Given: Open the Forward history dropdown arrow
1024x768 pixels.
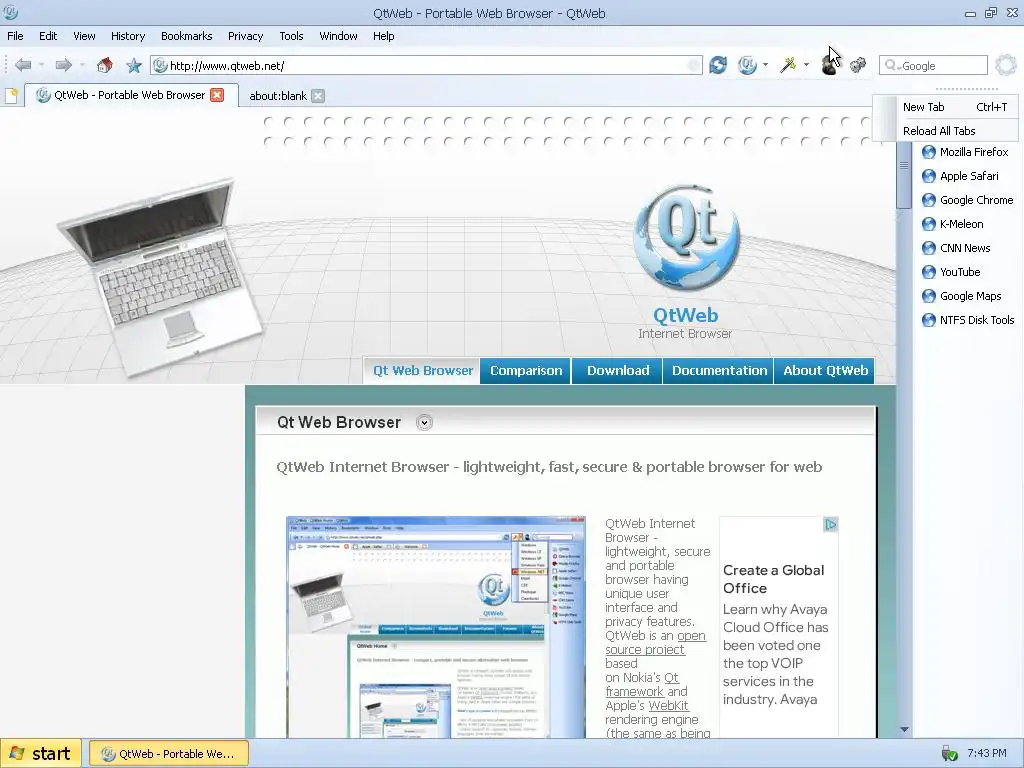Looking at the screenshot, I should pyautogui.click(x=82, y=65).
